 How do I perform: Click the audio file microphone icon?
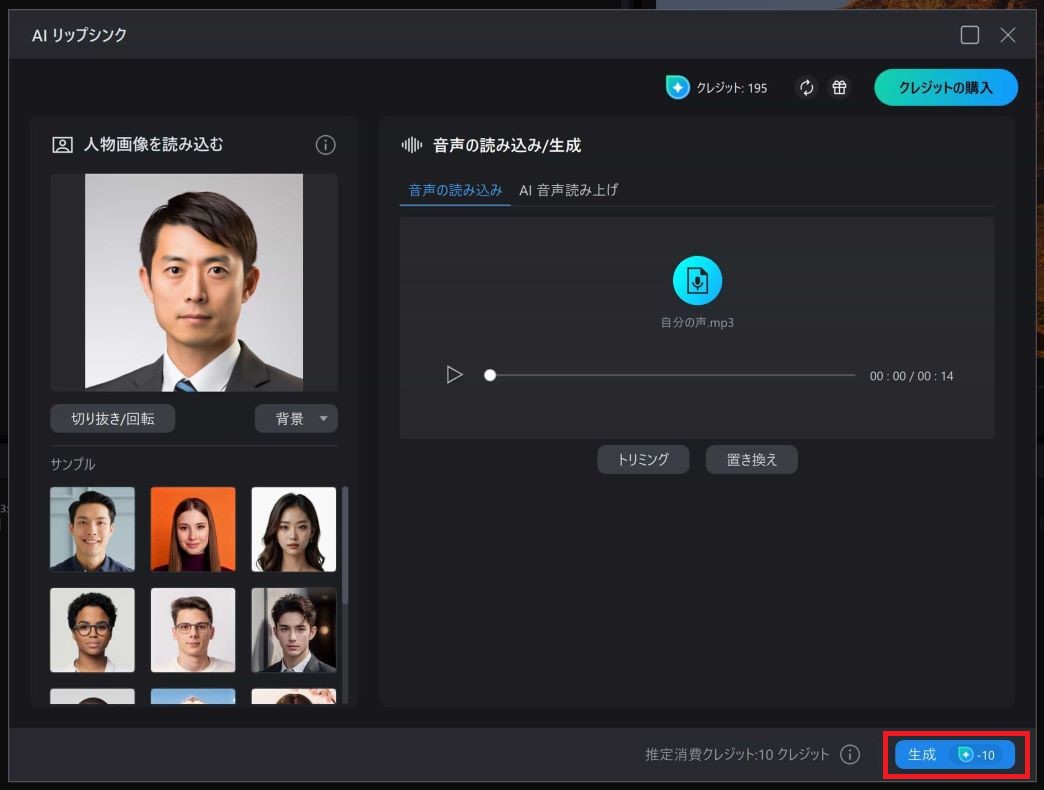point(697,281)
